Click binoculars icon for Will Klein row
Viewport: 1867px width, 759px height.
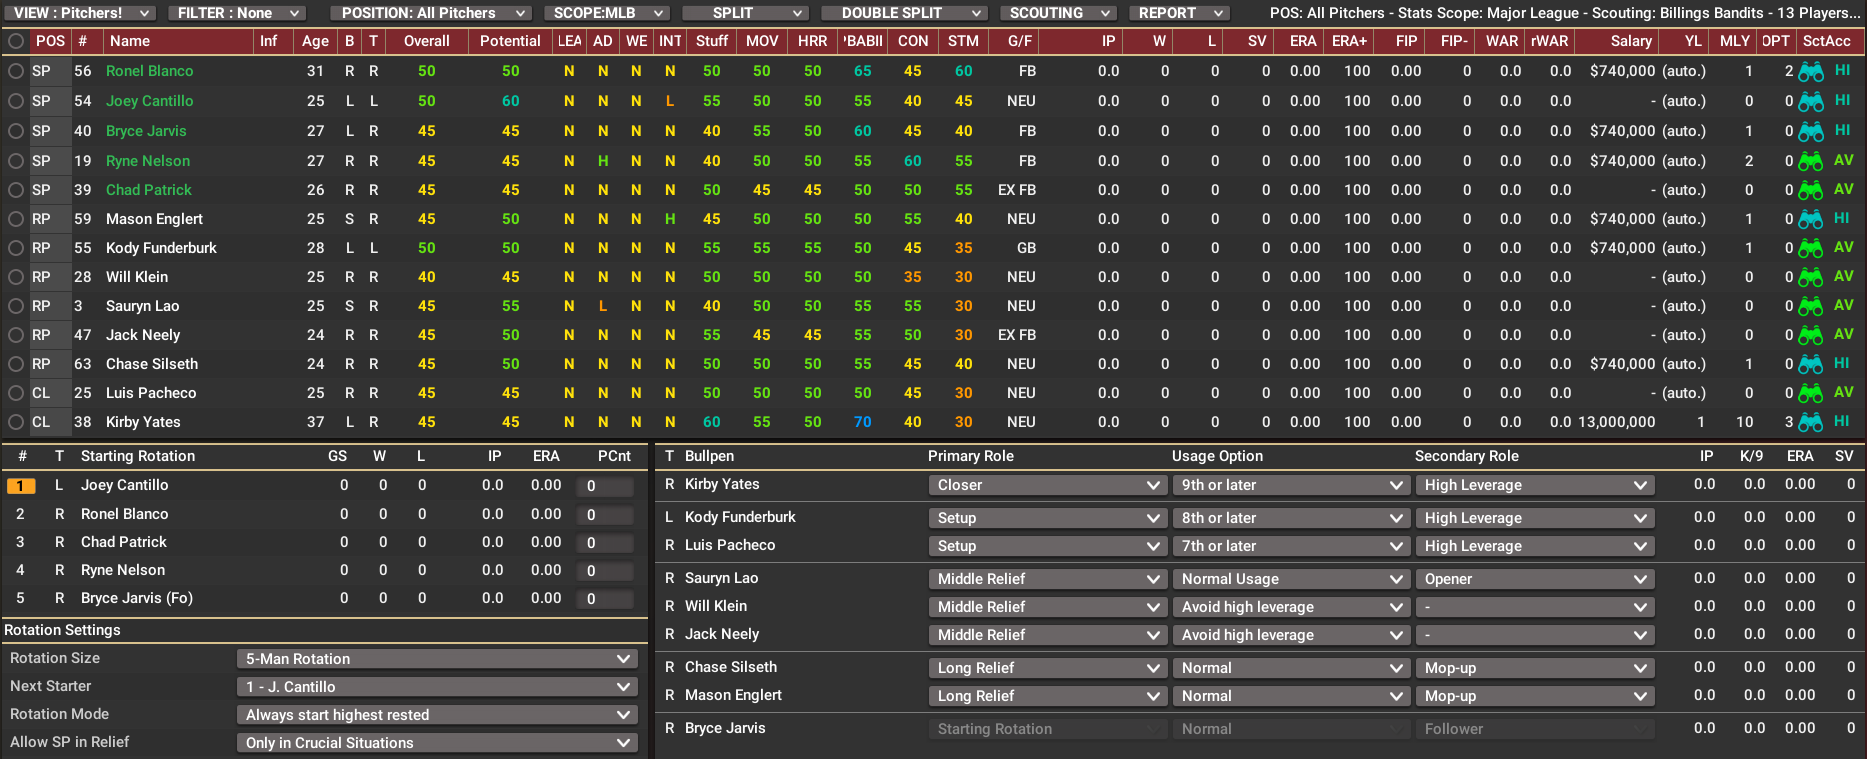coord(1810,277)
